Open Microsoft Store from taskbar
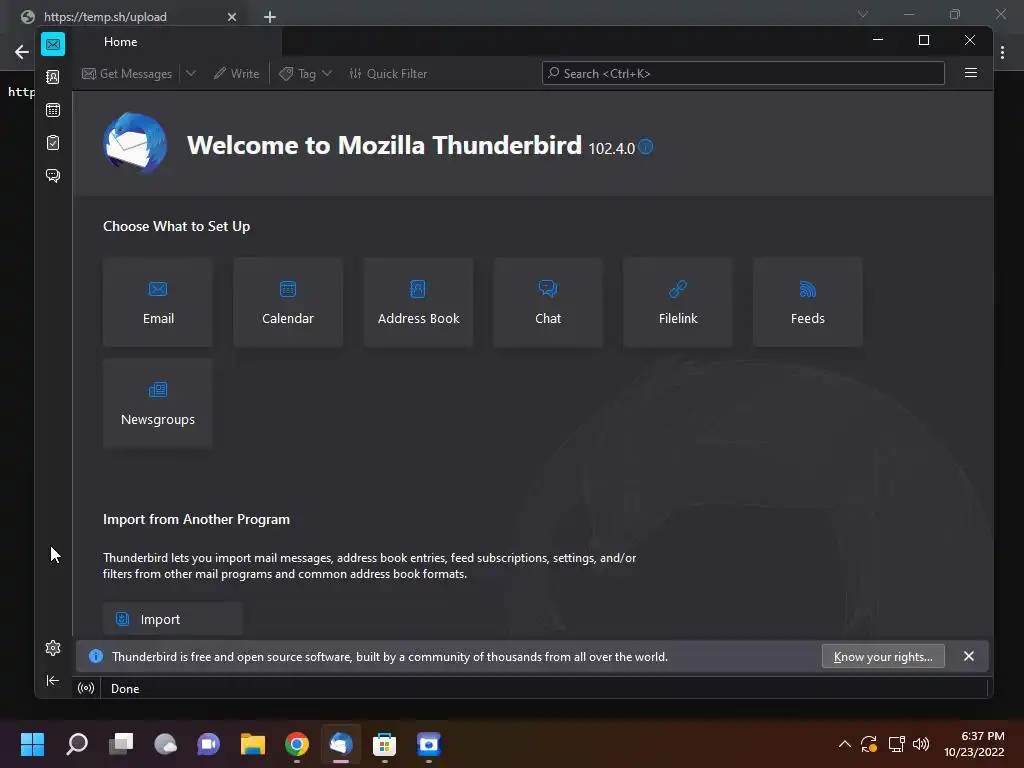The width and height of the screenshot is (1024, 768). click(384, 744)
